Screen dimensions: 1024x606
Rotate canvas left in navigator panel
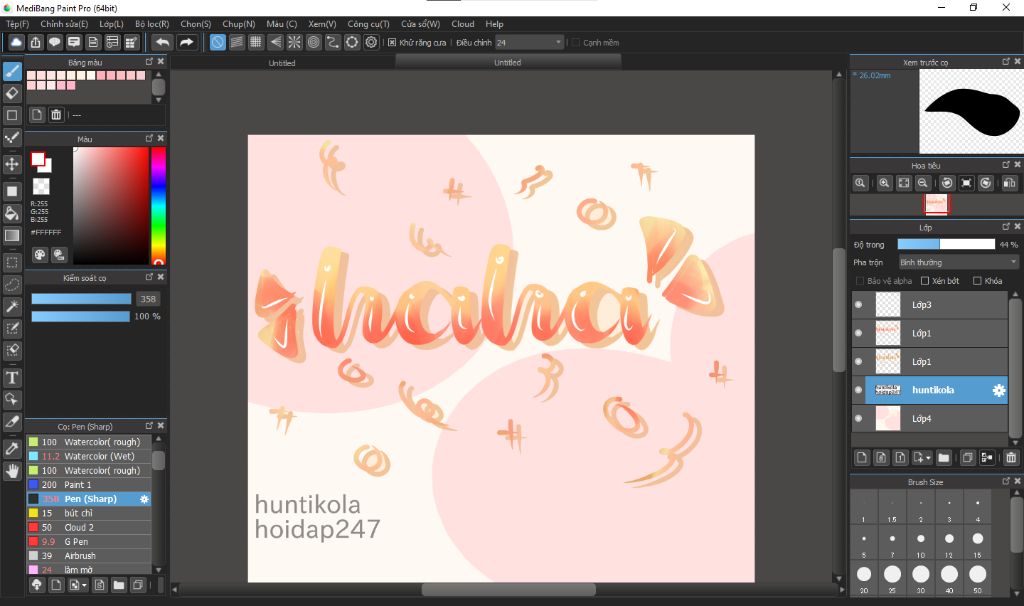pyautogui.click(x=947, y=183)
